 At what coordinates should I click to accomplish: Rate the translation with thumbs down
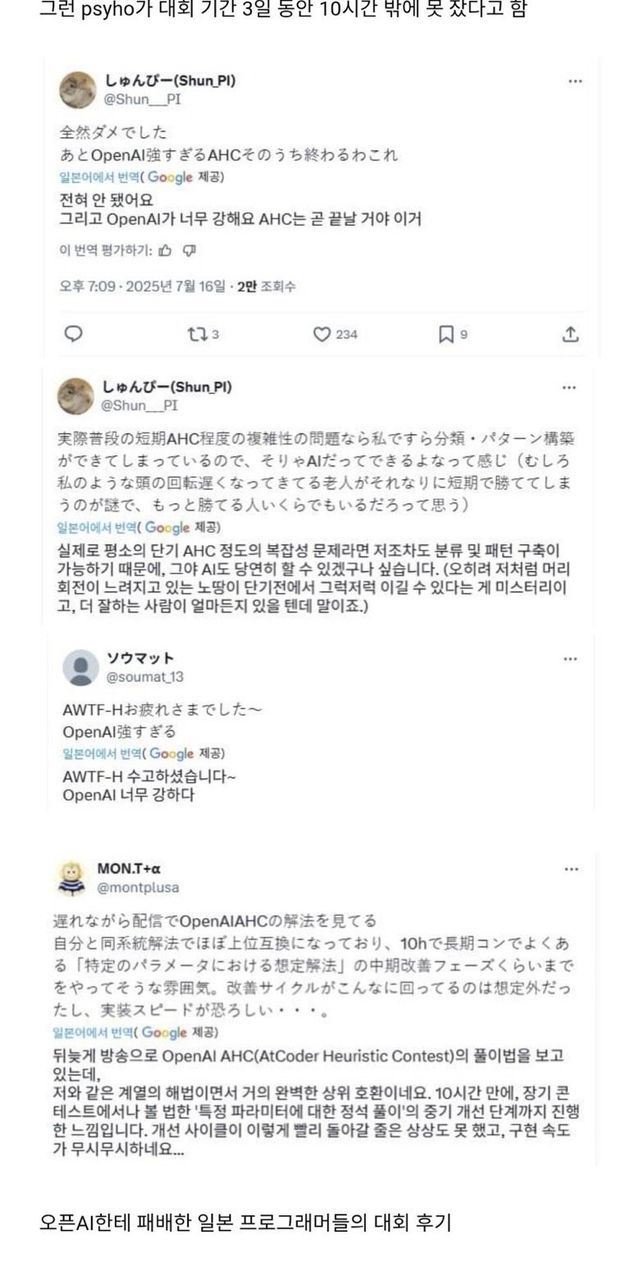point(189,250)
